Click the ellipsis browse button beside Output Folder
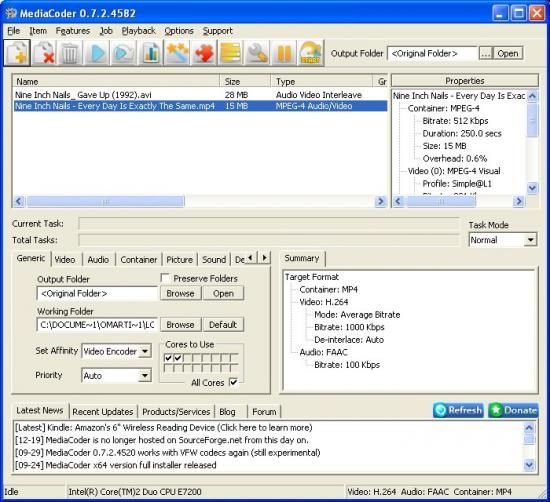The height and width of the screenshot is (502, 550). coord(486,53)
